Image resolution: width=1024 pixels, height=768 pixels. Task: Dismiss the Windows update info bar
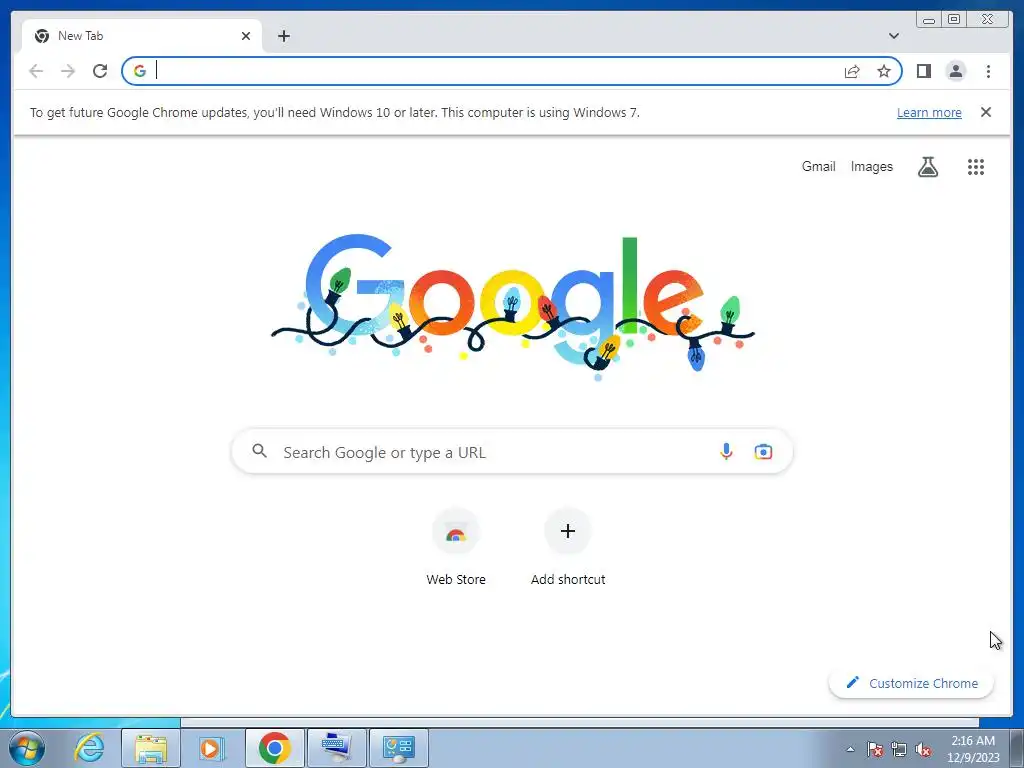click(x=986, y=112)
